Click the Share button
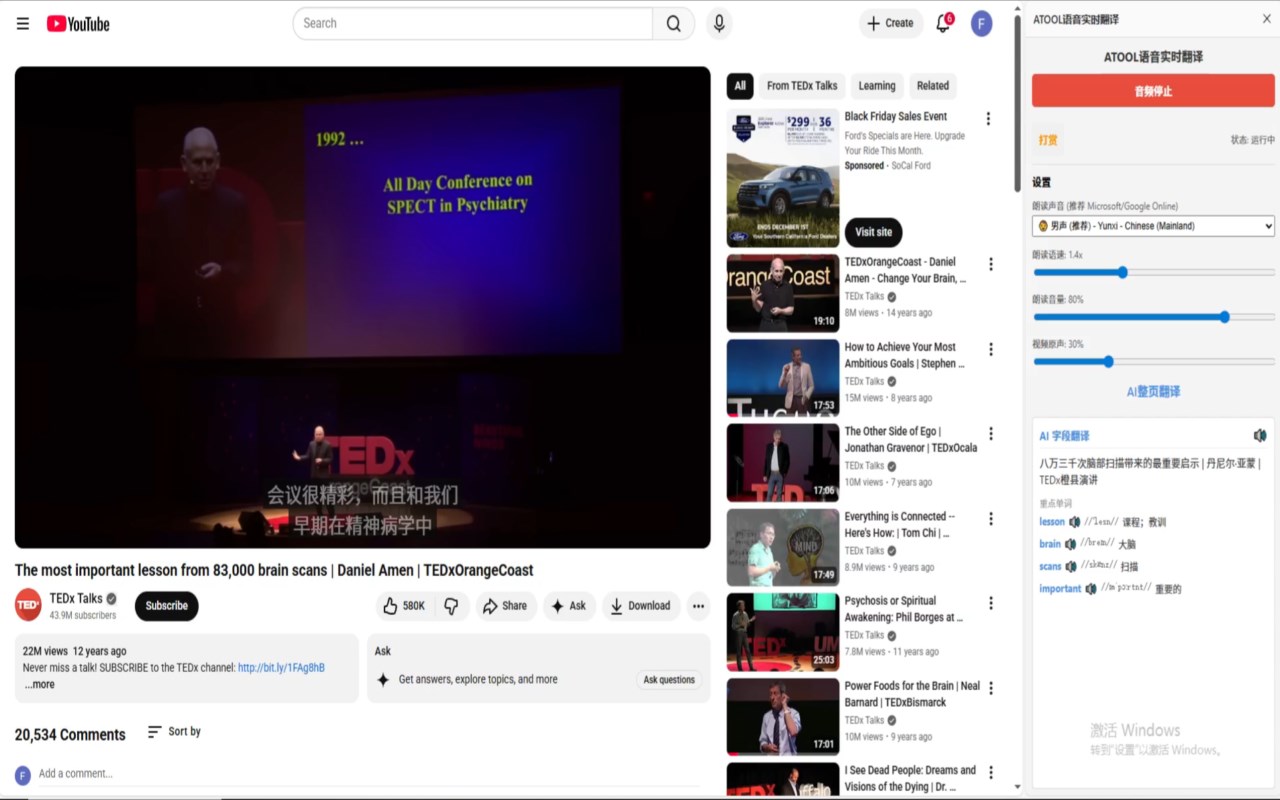Image resolution: width=1280 pixels, height=800 pixels. (x=505, y=606)
